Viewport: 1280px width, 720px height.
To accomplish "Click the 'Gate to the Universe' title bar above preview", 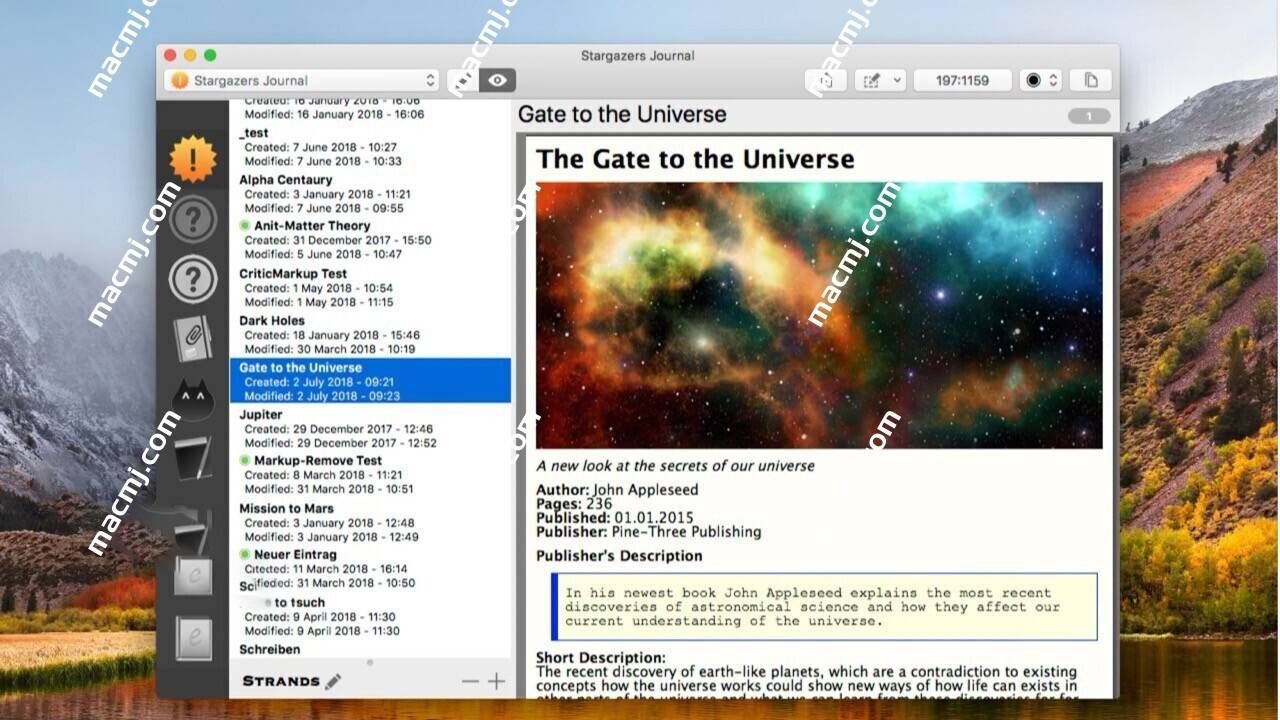I will tap(622, 114).
